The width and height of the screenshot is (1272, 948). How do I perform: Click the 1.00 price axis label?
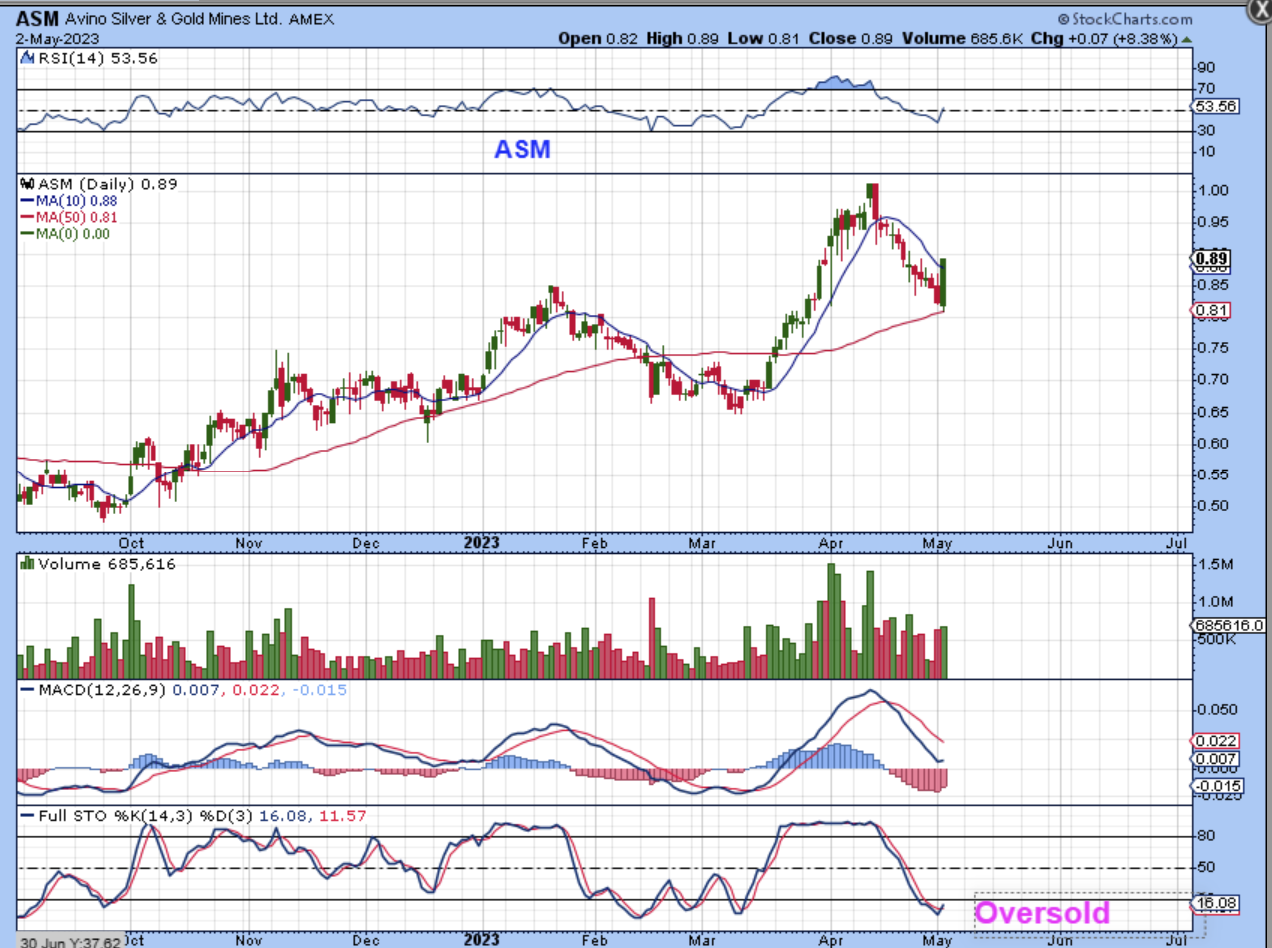coord(1213,190)
